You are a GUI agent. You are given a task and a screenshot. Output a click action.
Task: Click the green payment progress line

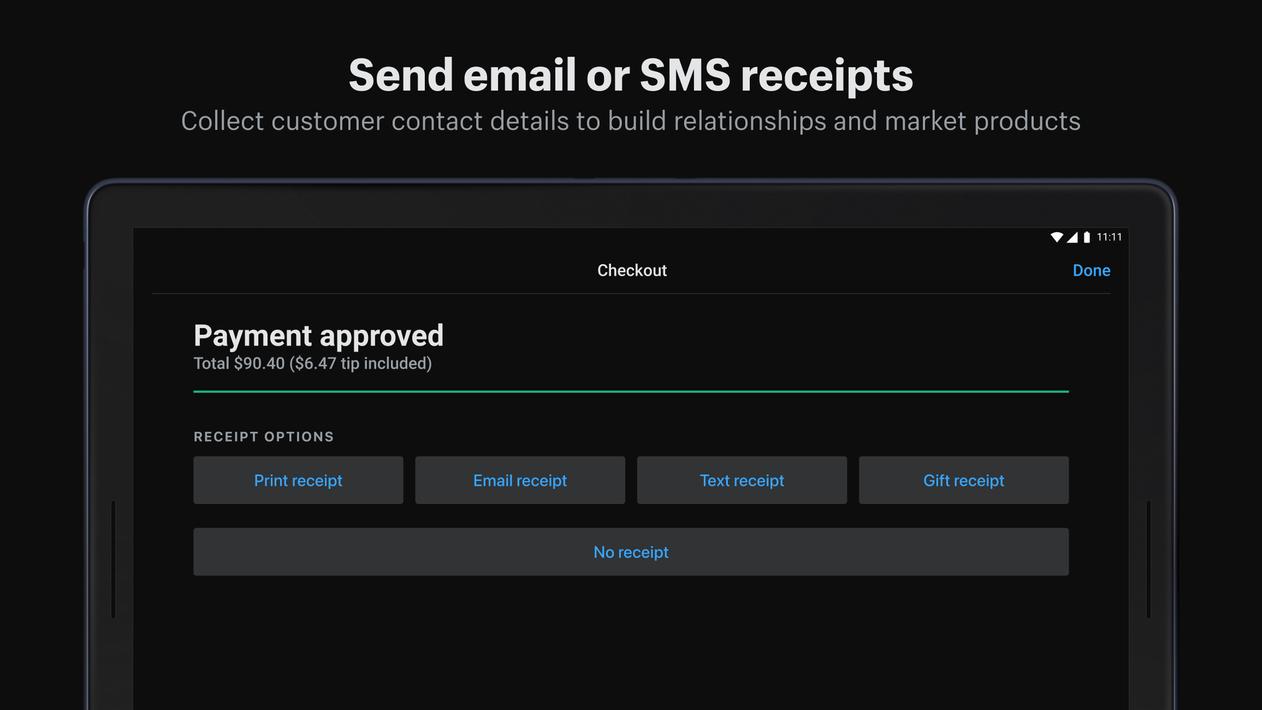tap(631, 391)
